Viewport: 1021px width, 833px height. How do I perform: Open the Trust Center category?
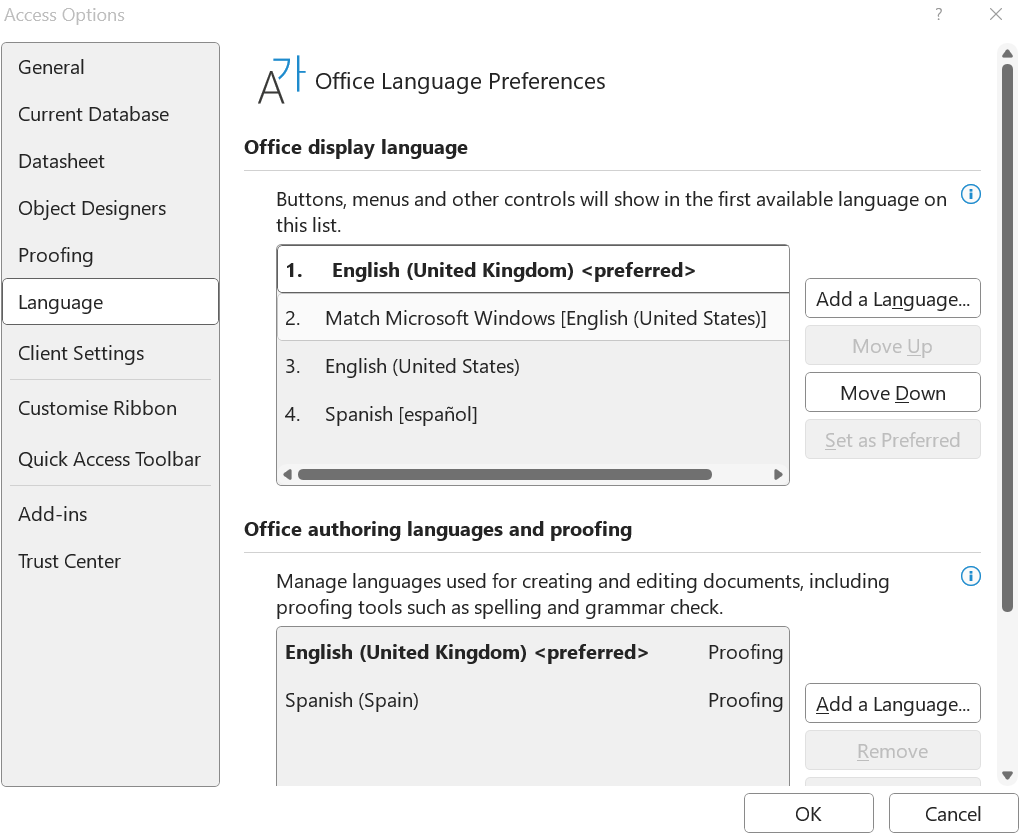click(69, 561)
